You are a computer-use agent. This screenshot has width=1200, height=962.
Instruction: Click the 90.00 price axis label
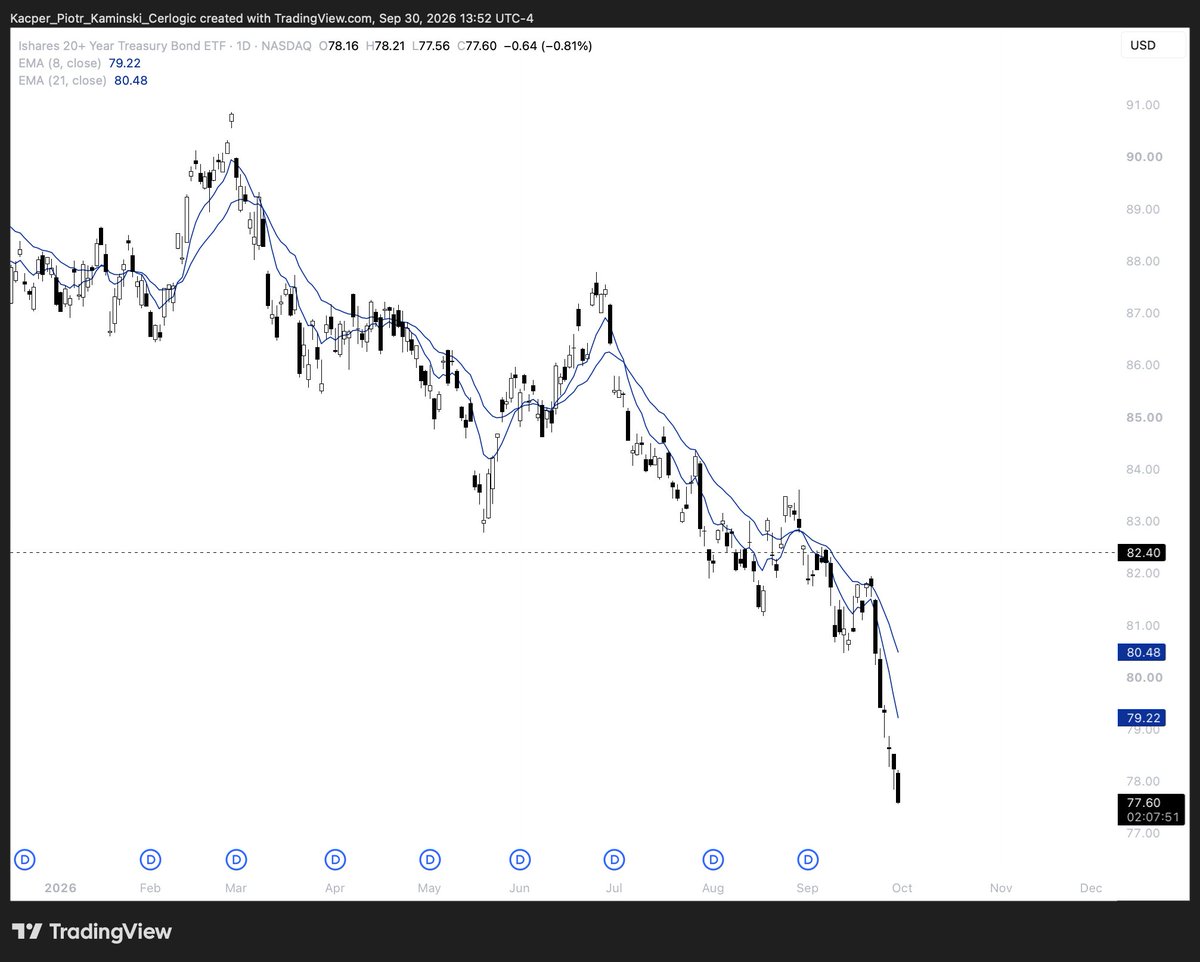1143,157
